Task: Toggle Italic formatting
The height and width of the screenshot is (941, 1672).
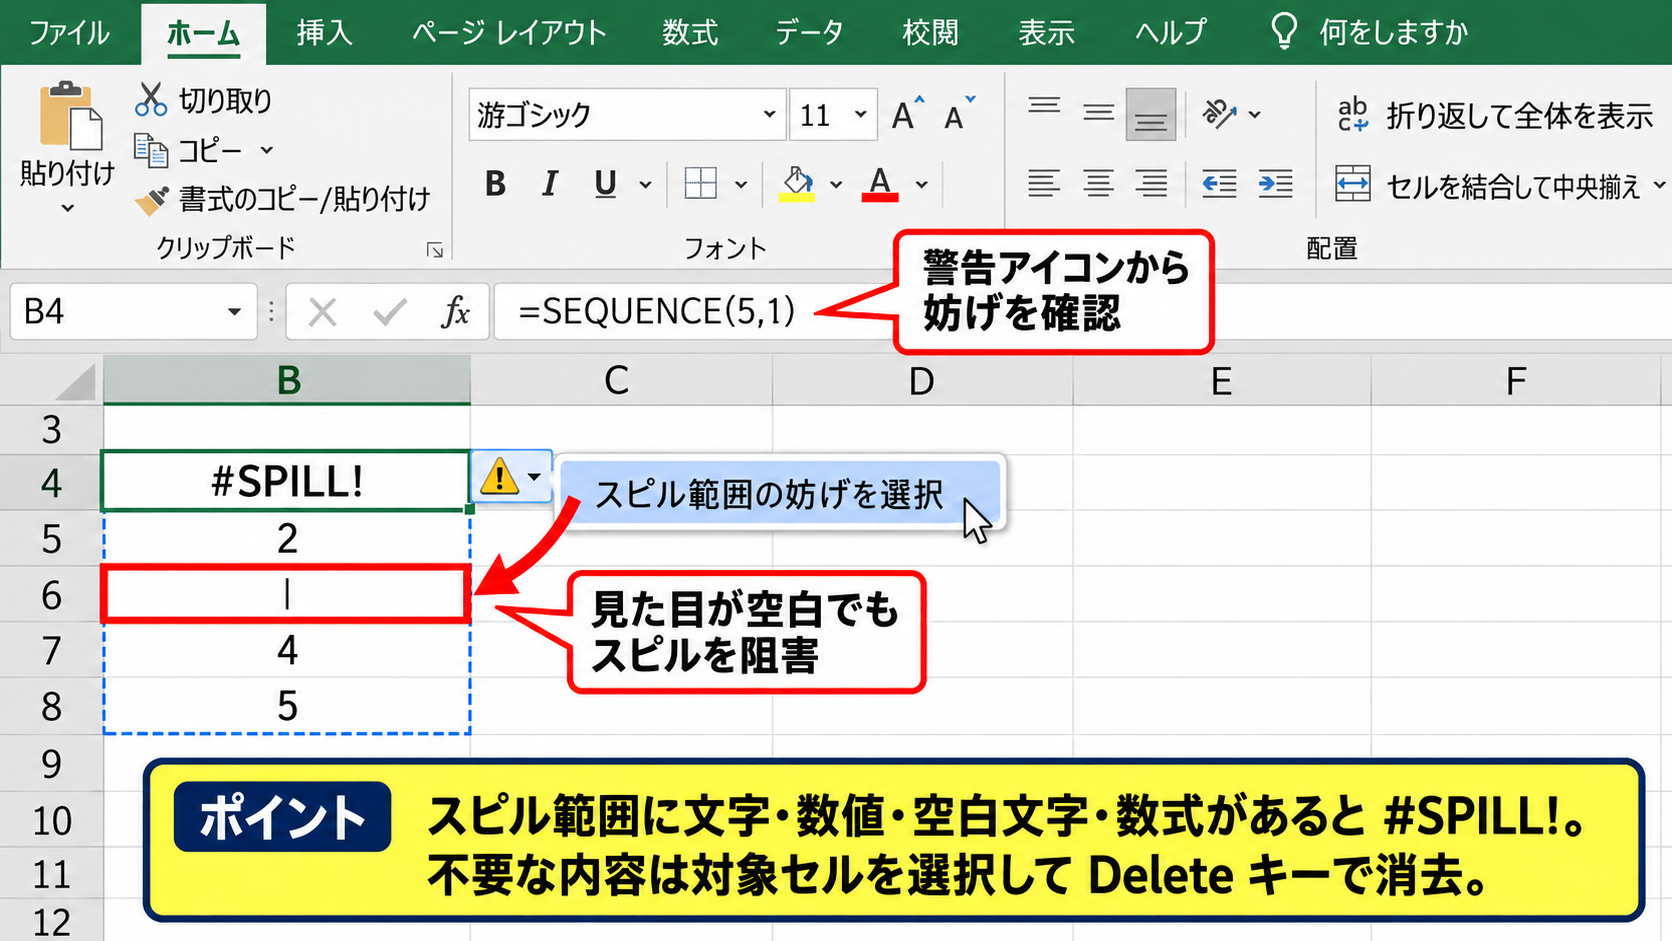Action: click(x=549, y=184)
